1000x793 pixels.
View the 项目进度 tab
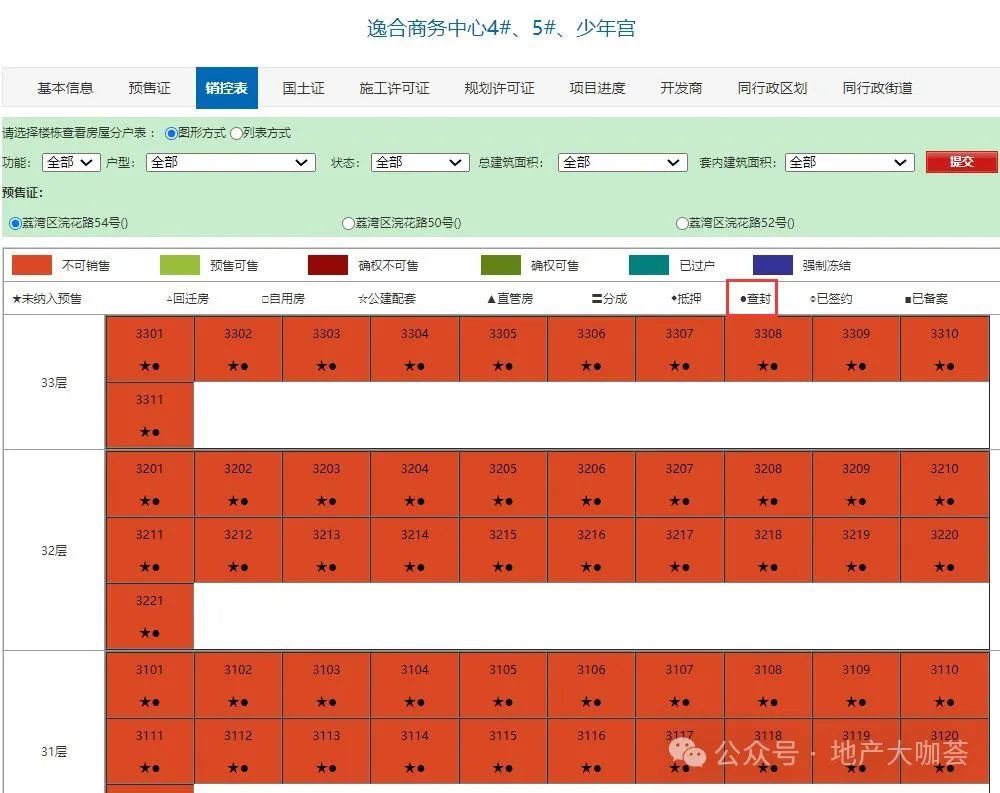pos(598,88)
